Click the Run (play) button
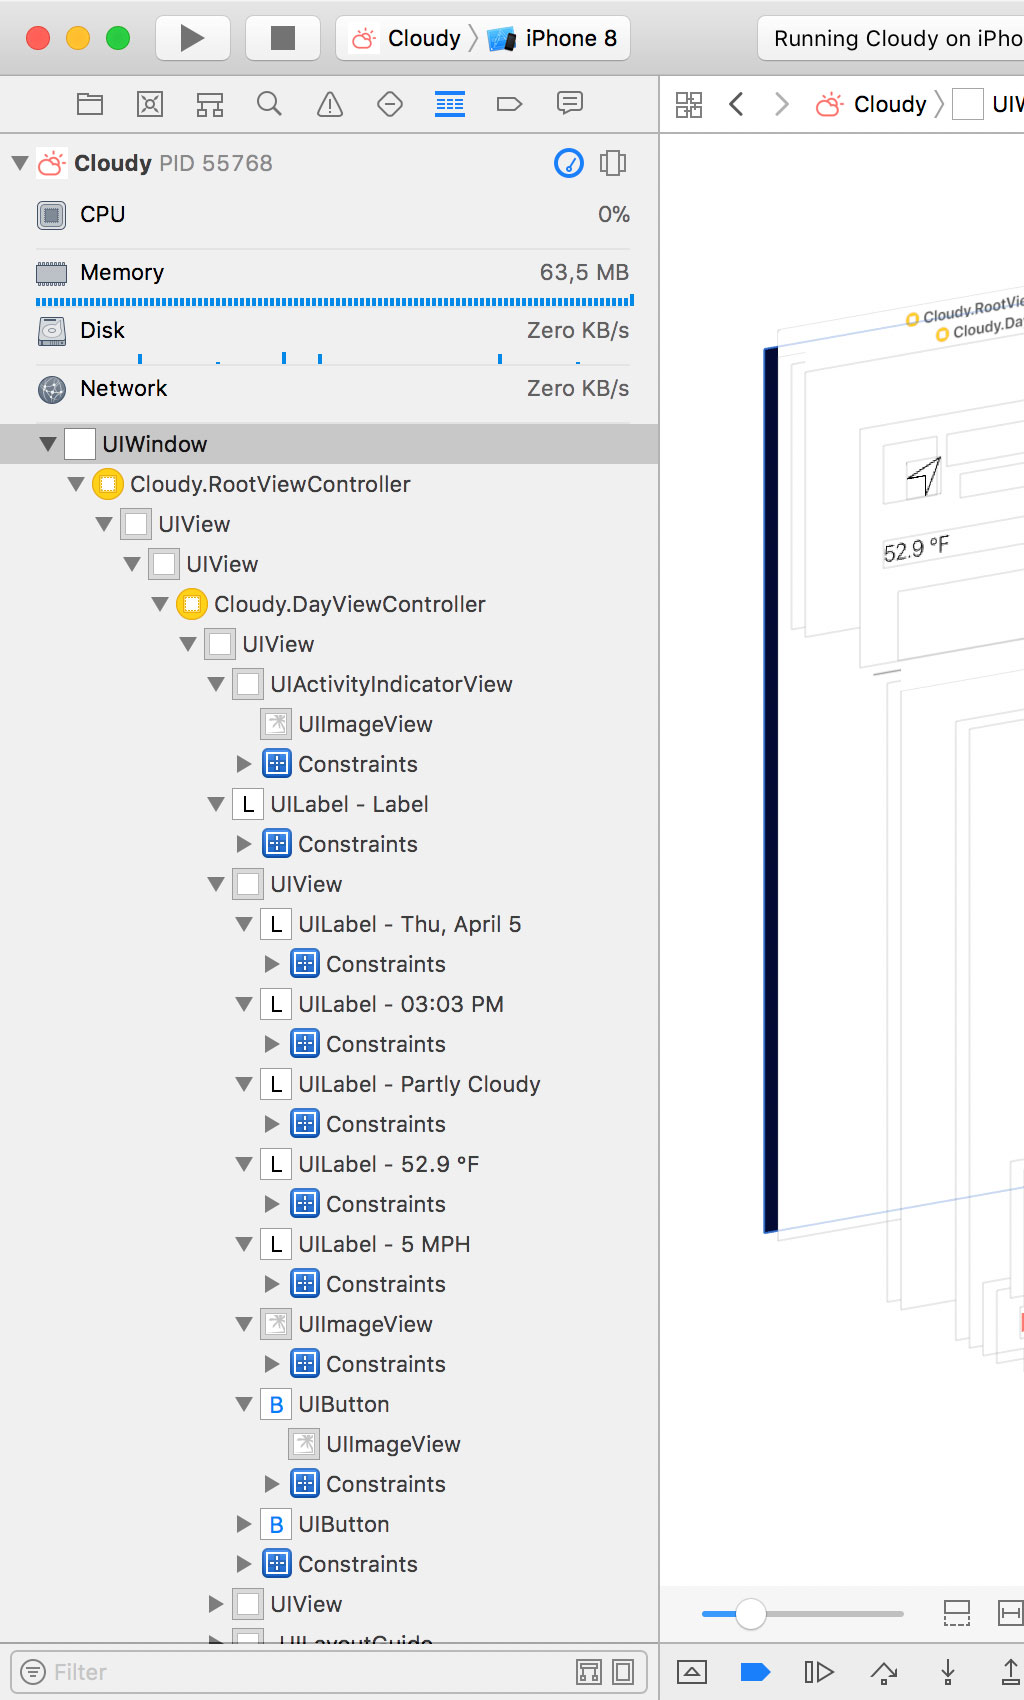 [x=192, y=38]
